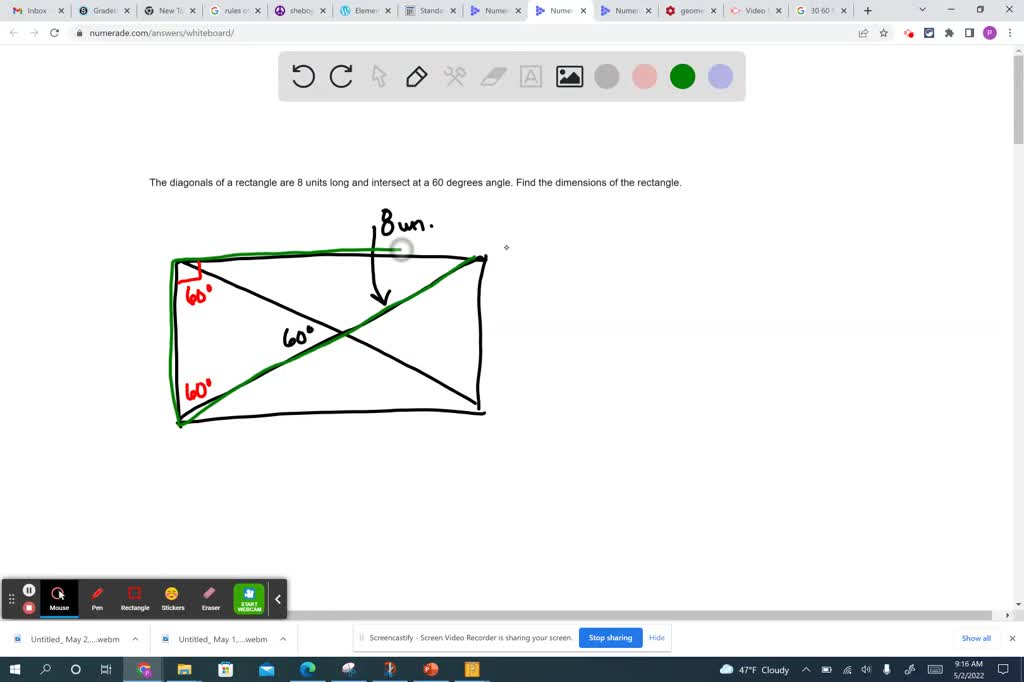Switch to the Mouse tool in the recording bar
Screen dimensions: 1024x682
click(59, 600)
